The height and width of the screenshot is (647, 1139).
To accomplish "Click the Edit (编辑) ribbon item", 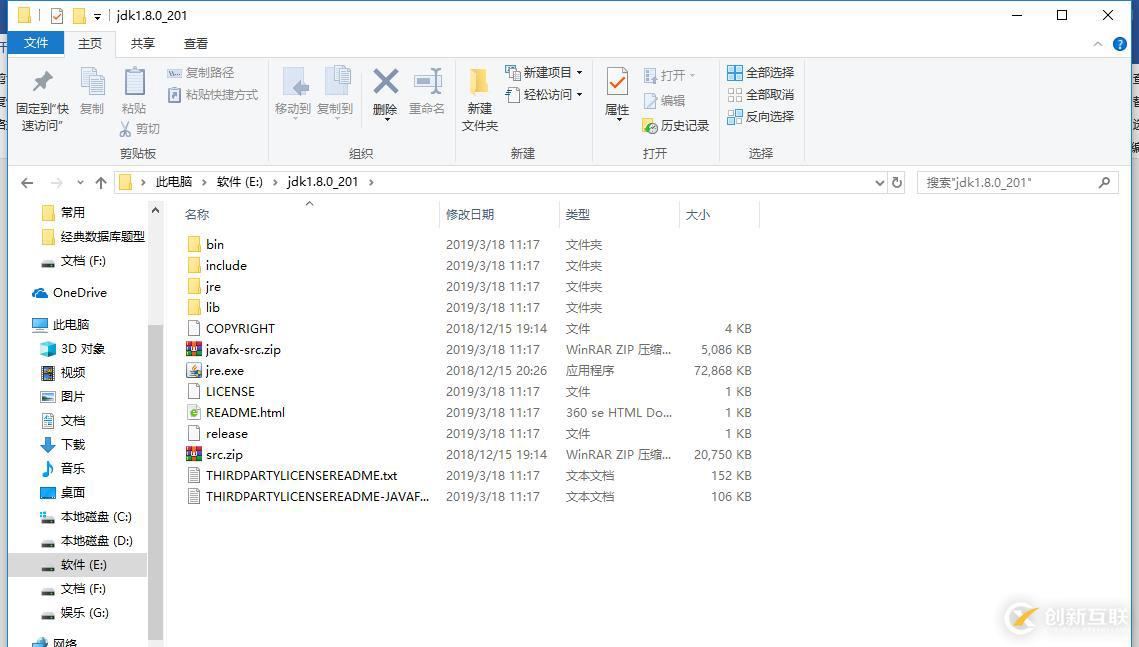I will click(x=665, y=101).
